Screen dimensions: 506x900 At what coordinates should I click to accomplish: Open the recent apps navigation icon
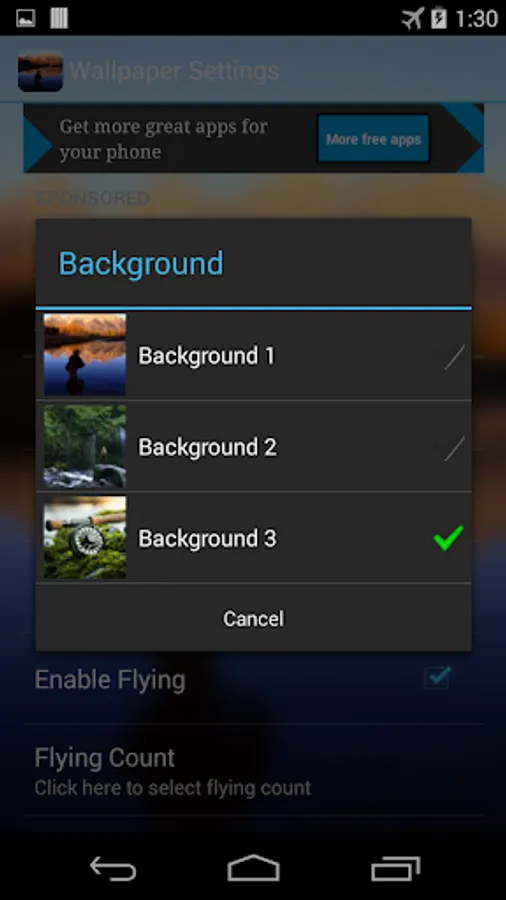pos(395,868)
